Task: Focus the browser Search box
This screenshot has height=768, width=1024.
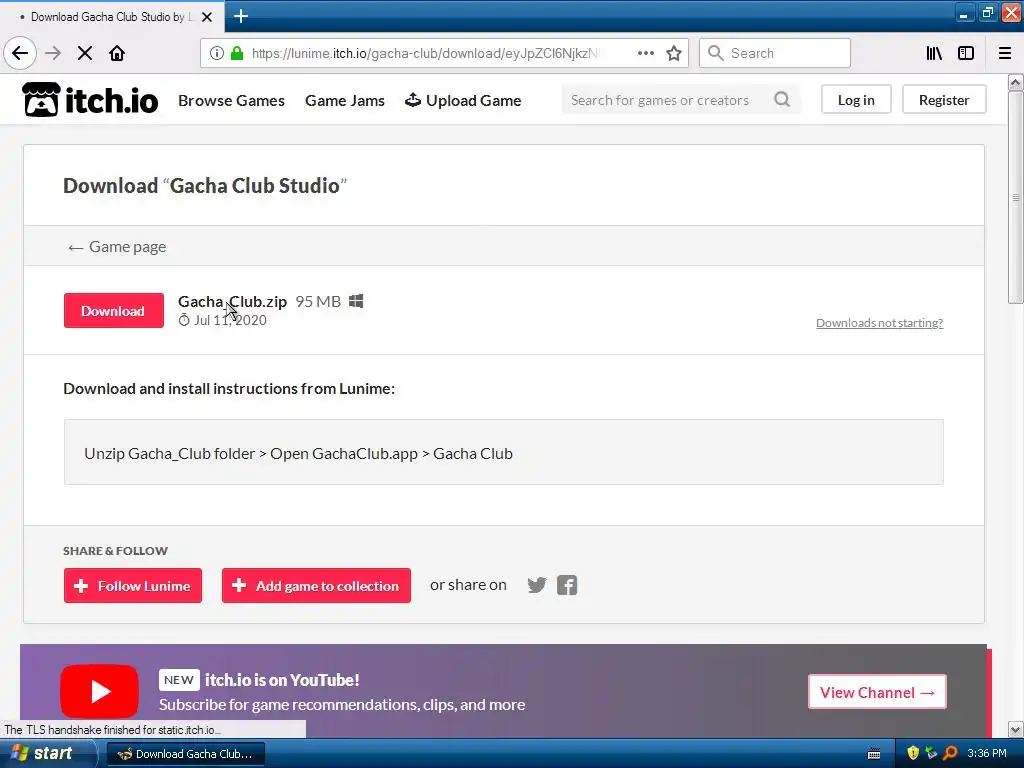Action: pos(775,53)
